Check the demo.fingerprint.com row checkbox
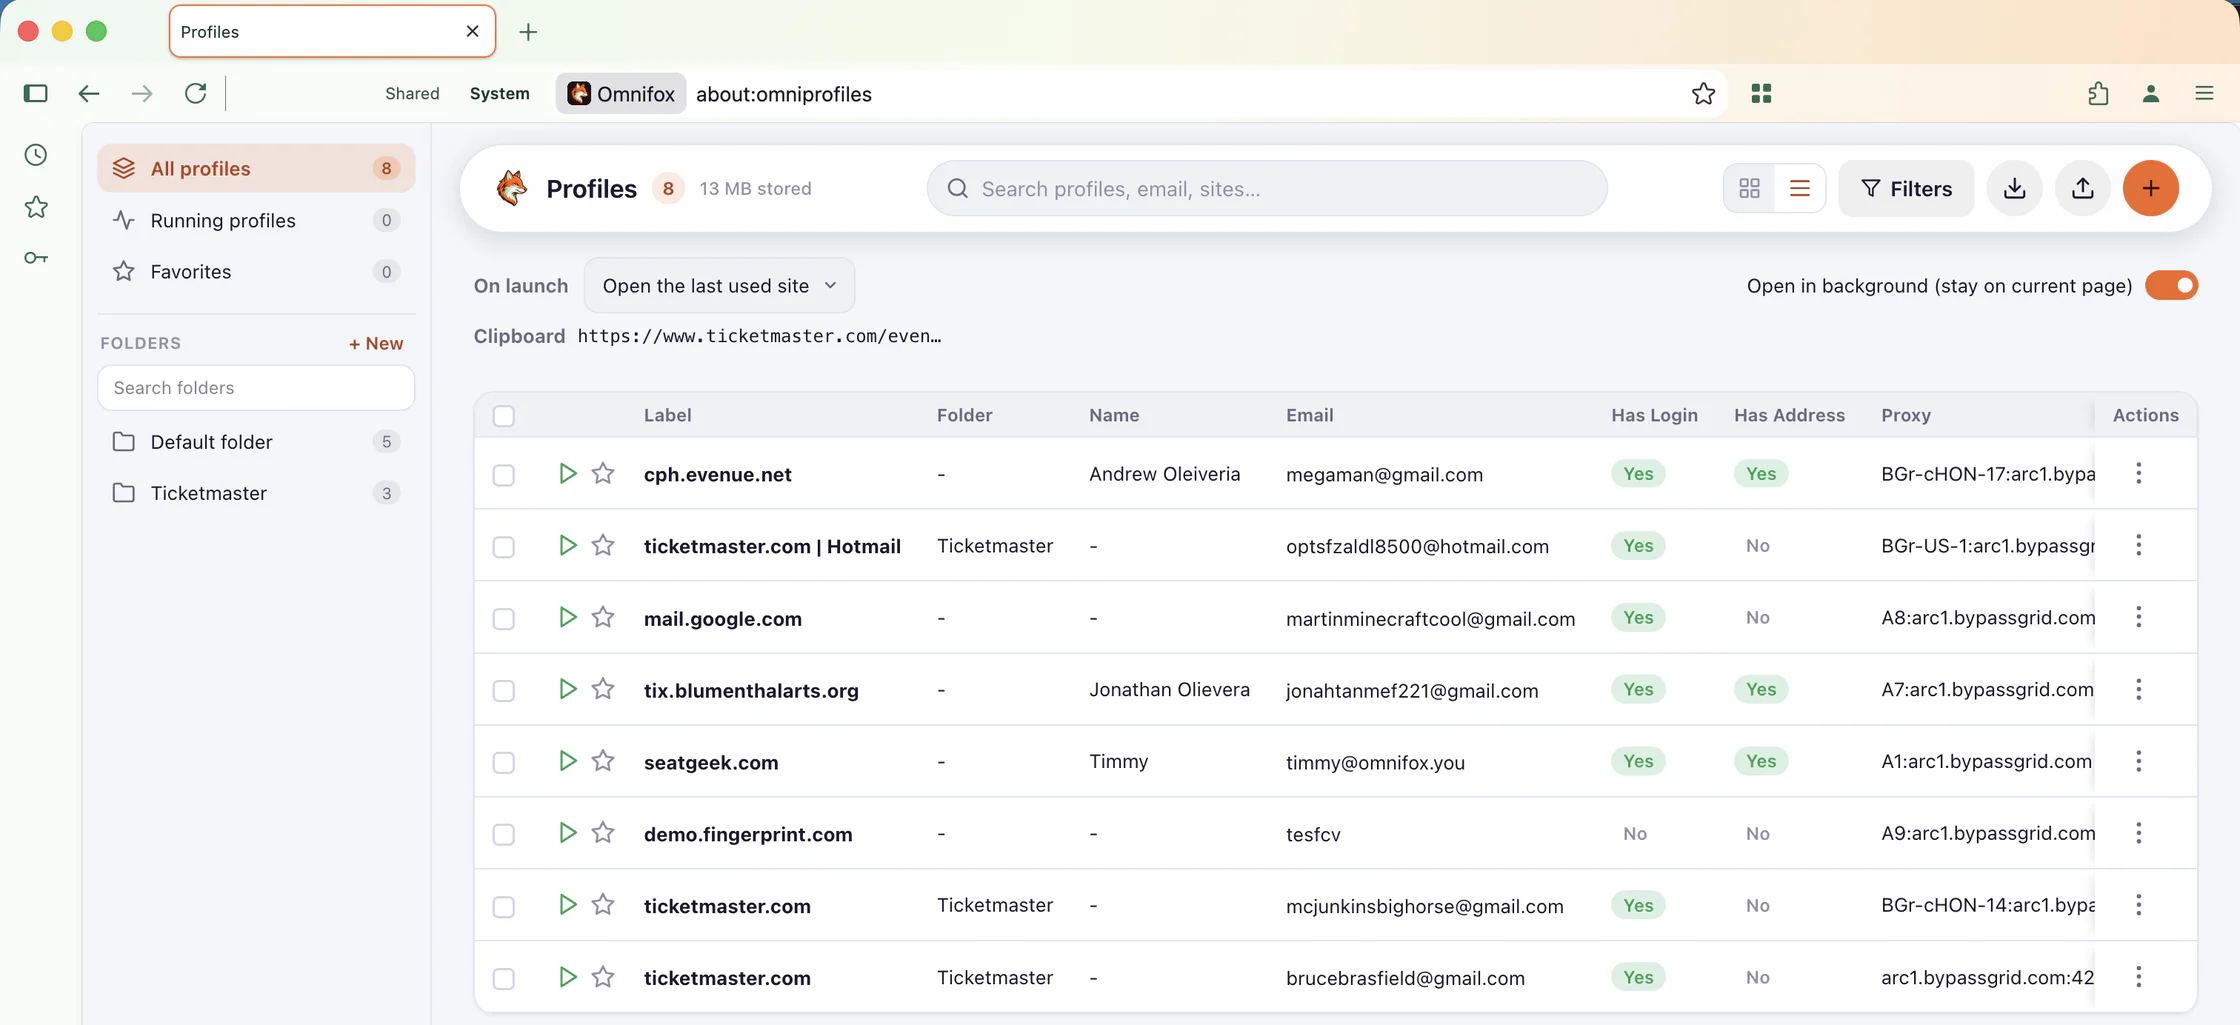This screenshot has width=2240, height=1025. 504,834
